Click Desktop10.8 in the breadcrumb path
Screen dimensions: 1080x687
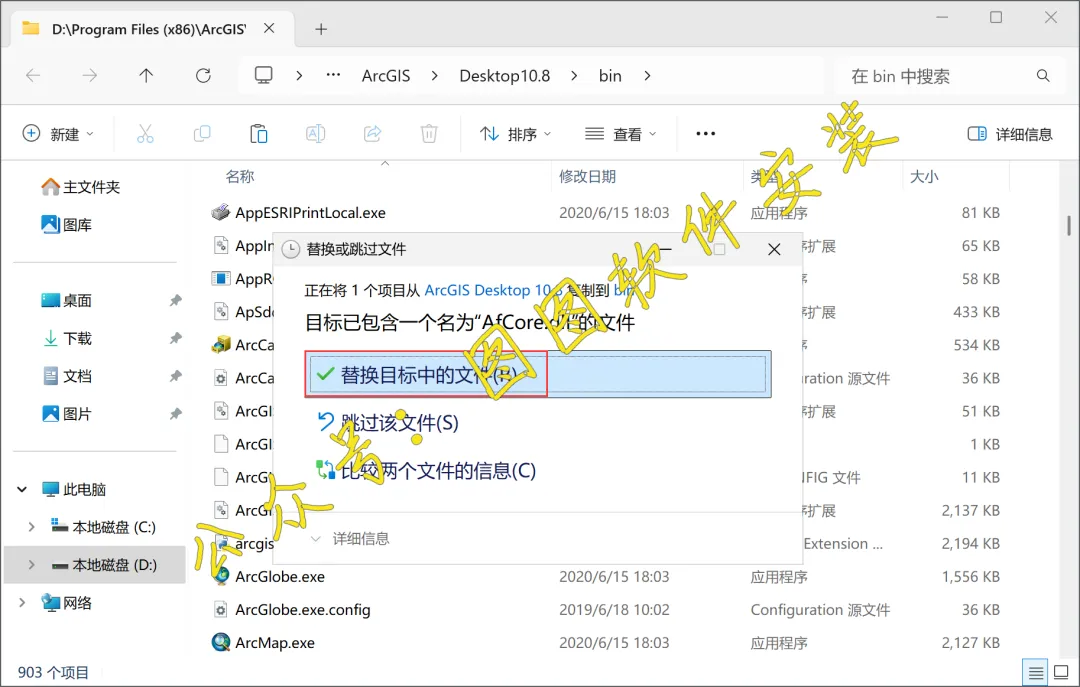click(505, 76)
